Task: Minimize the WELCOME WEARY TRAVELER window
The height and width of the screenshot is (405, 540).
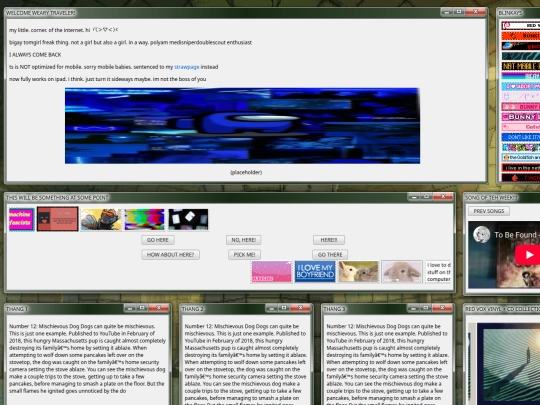Action: [x=447, y=12]
